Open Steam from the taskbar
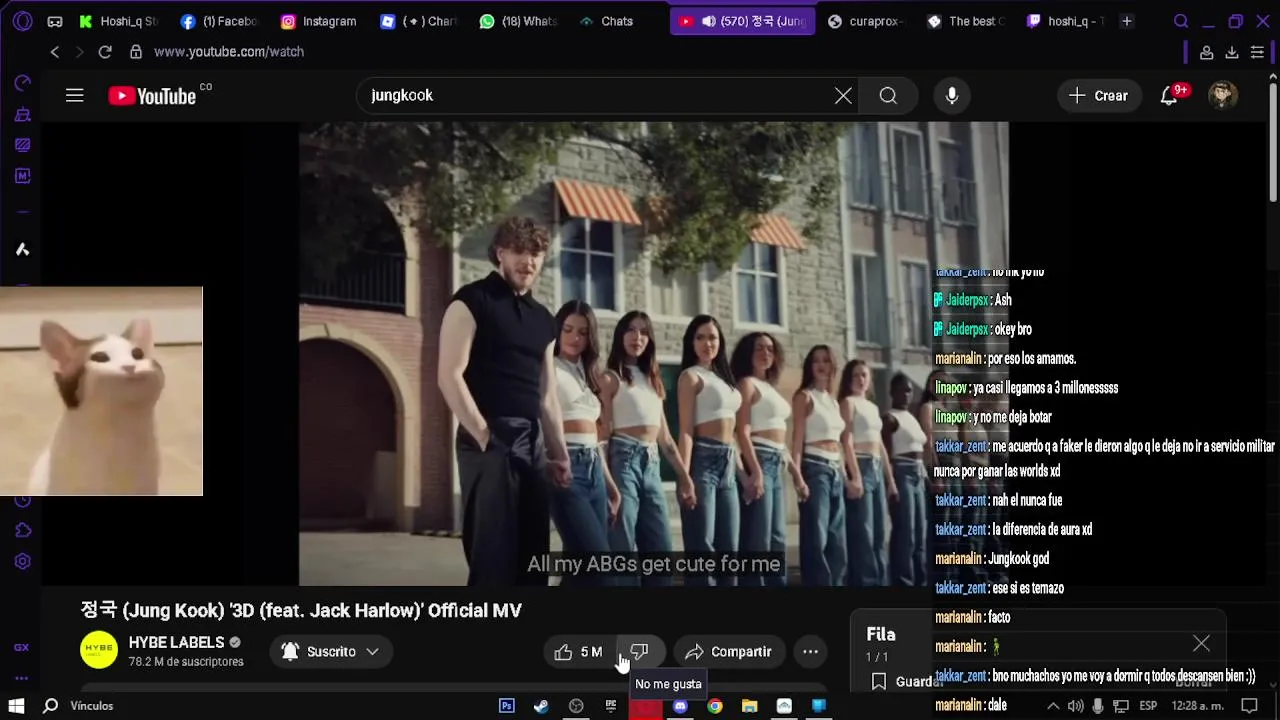This screenshot has width=1280, height=720. (541, 706)
